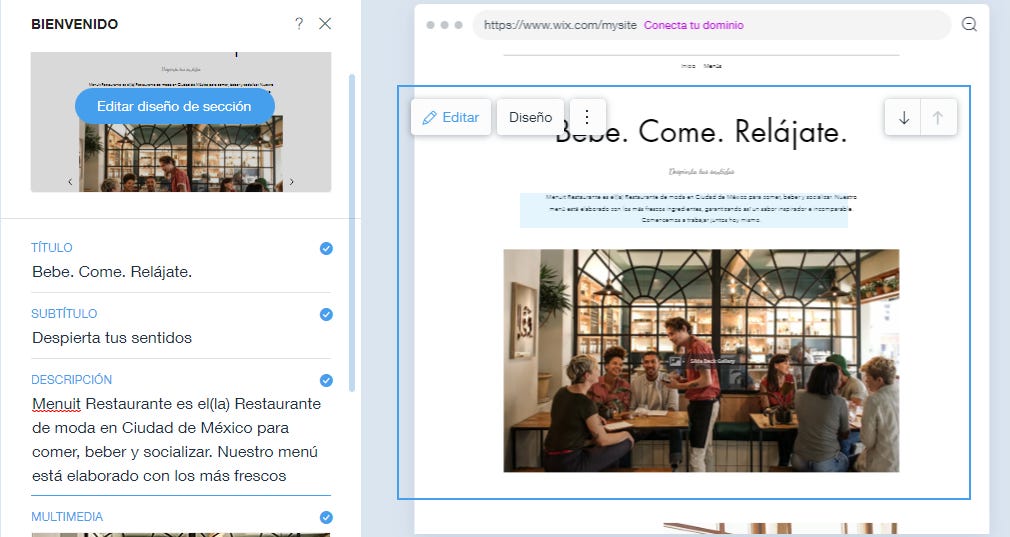
Task: Select the cursive subtitle on canvas
Action: [701, 172]
